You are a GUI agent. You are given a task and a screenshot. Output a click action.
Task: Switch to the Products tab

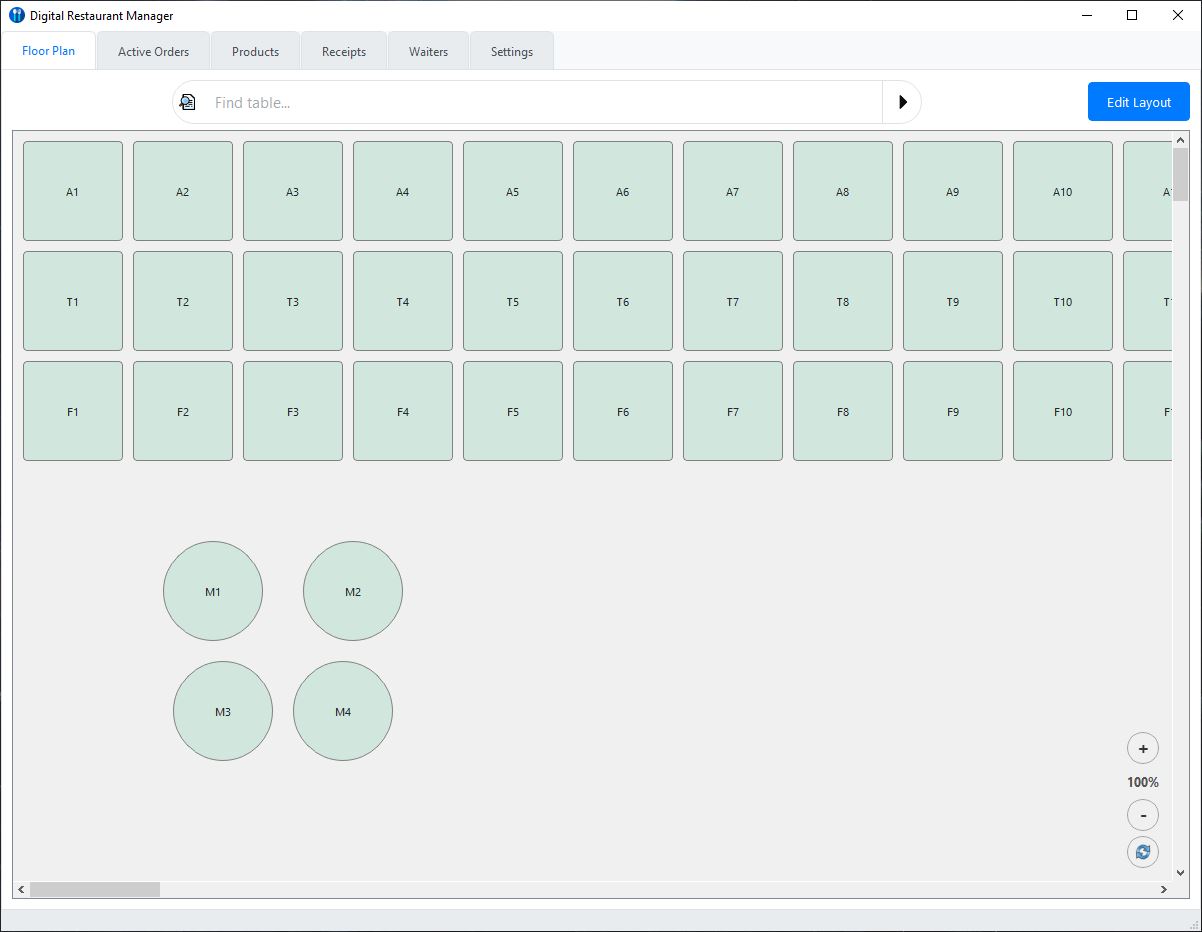(x=255, y=52)
